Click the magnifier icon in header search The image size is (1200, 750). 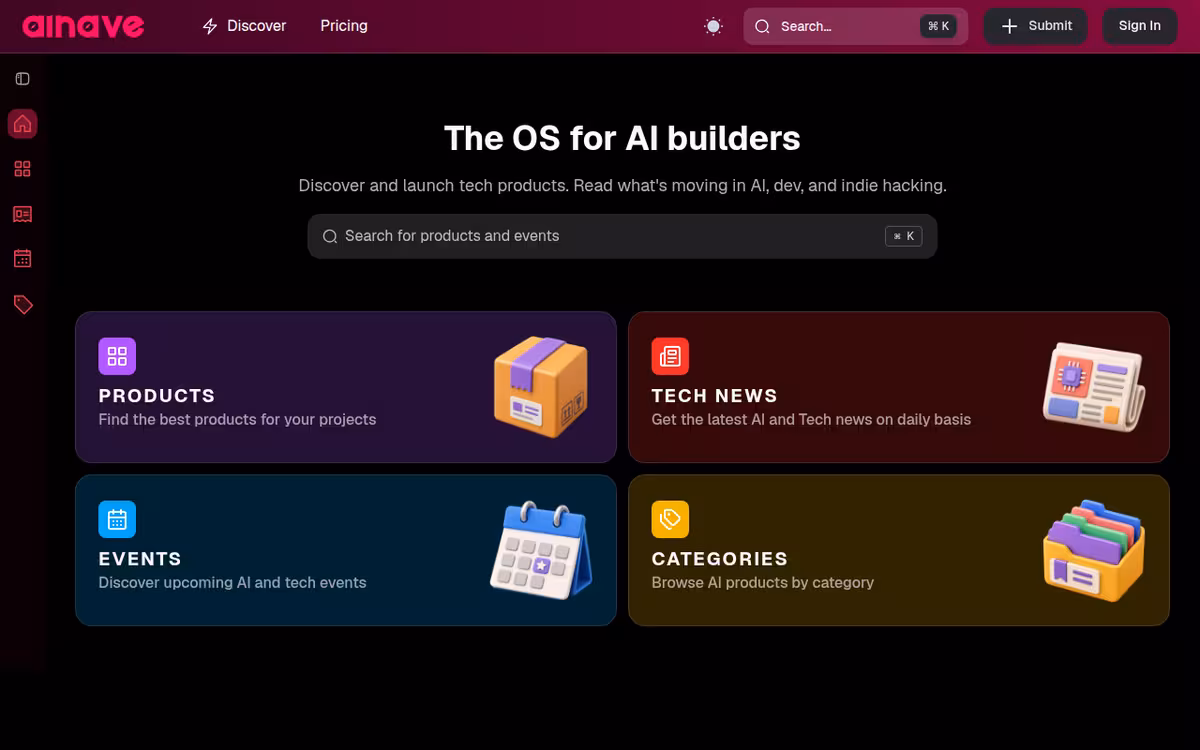(762, 26)
